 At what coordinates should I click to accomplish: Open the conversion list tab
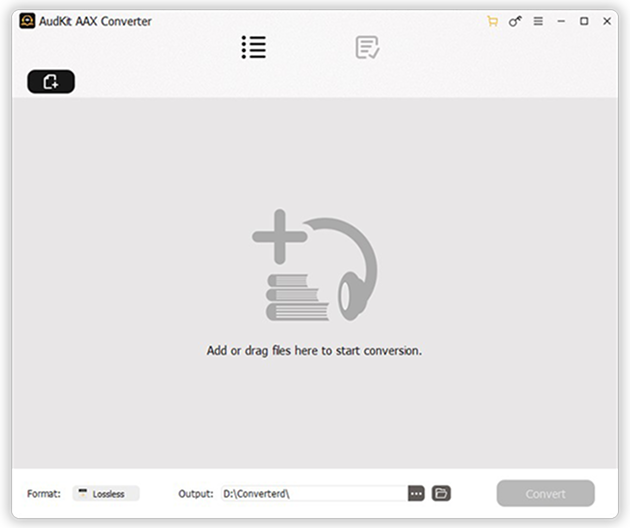point(254,47)
